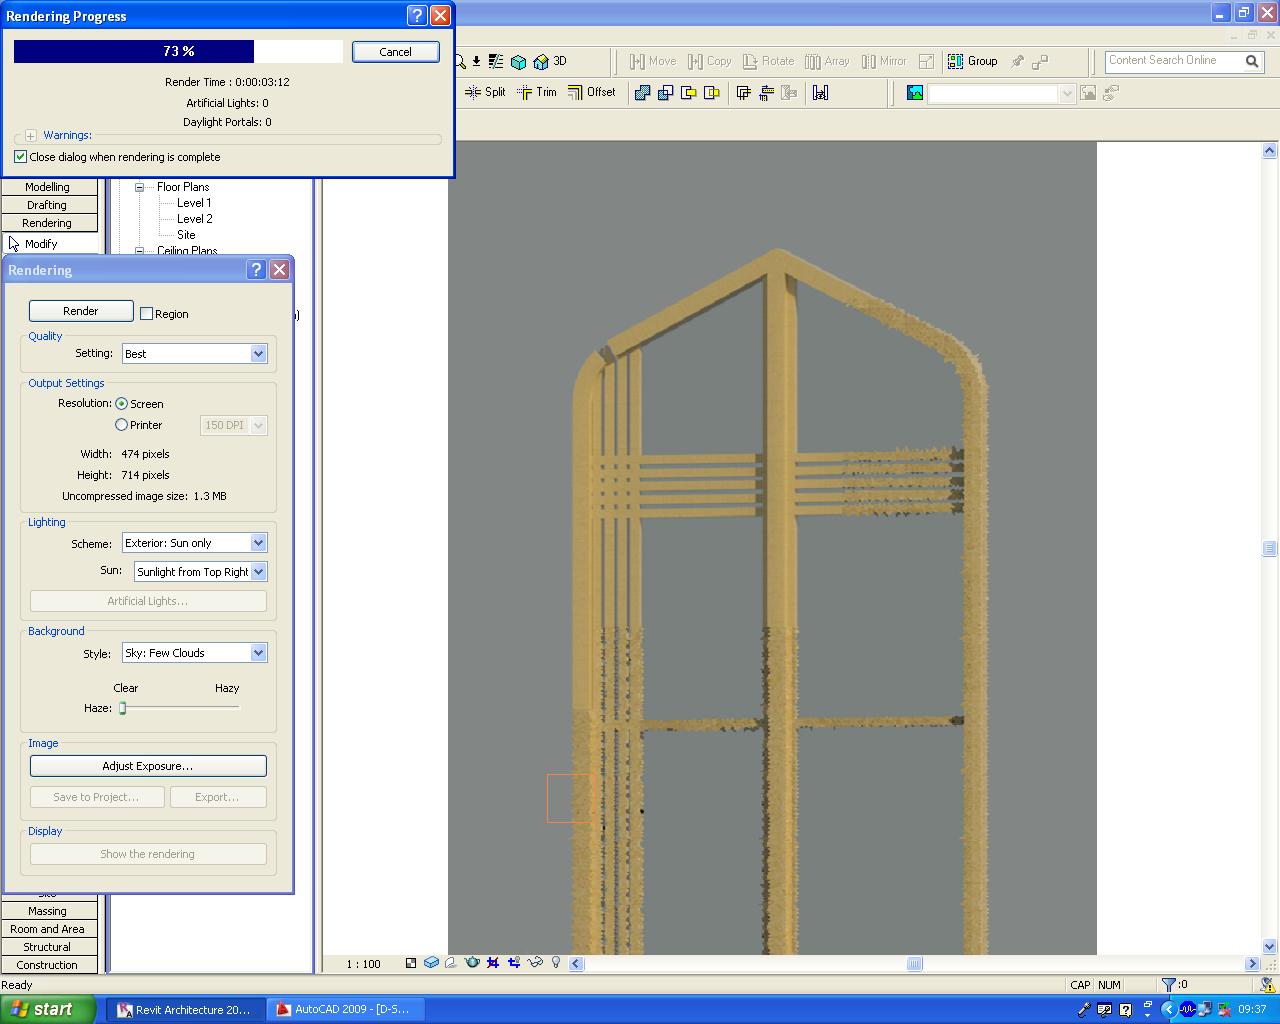
Task: Click the search icon in Content Search
Action: (1251, 61)
